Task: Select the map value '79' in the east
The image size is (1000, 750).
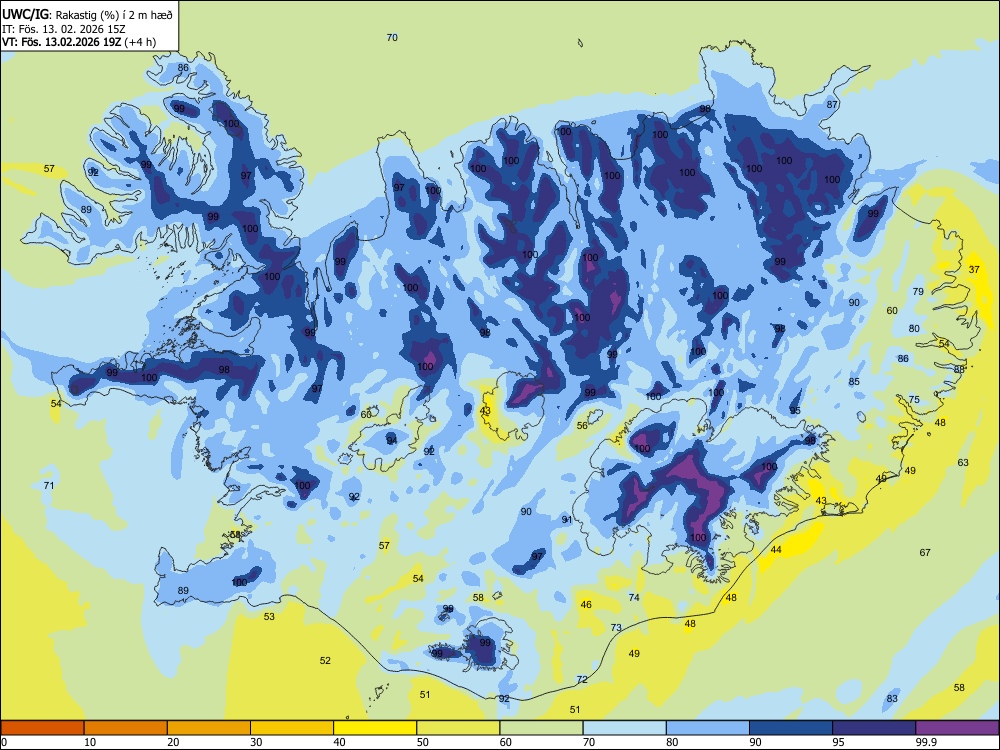Action: [918, 291]
